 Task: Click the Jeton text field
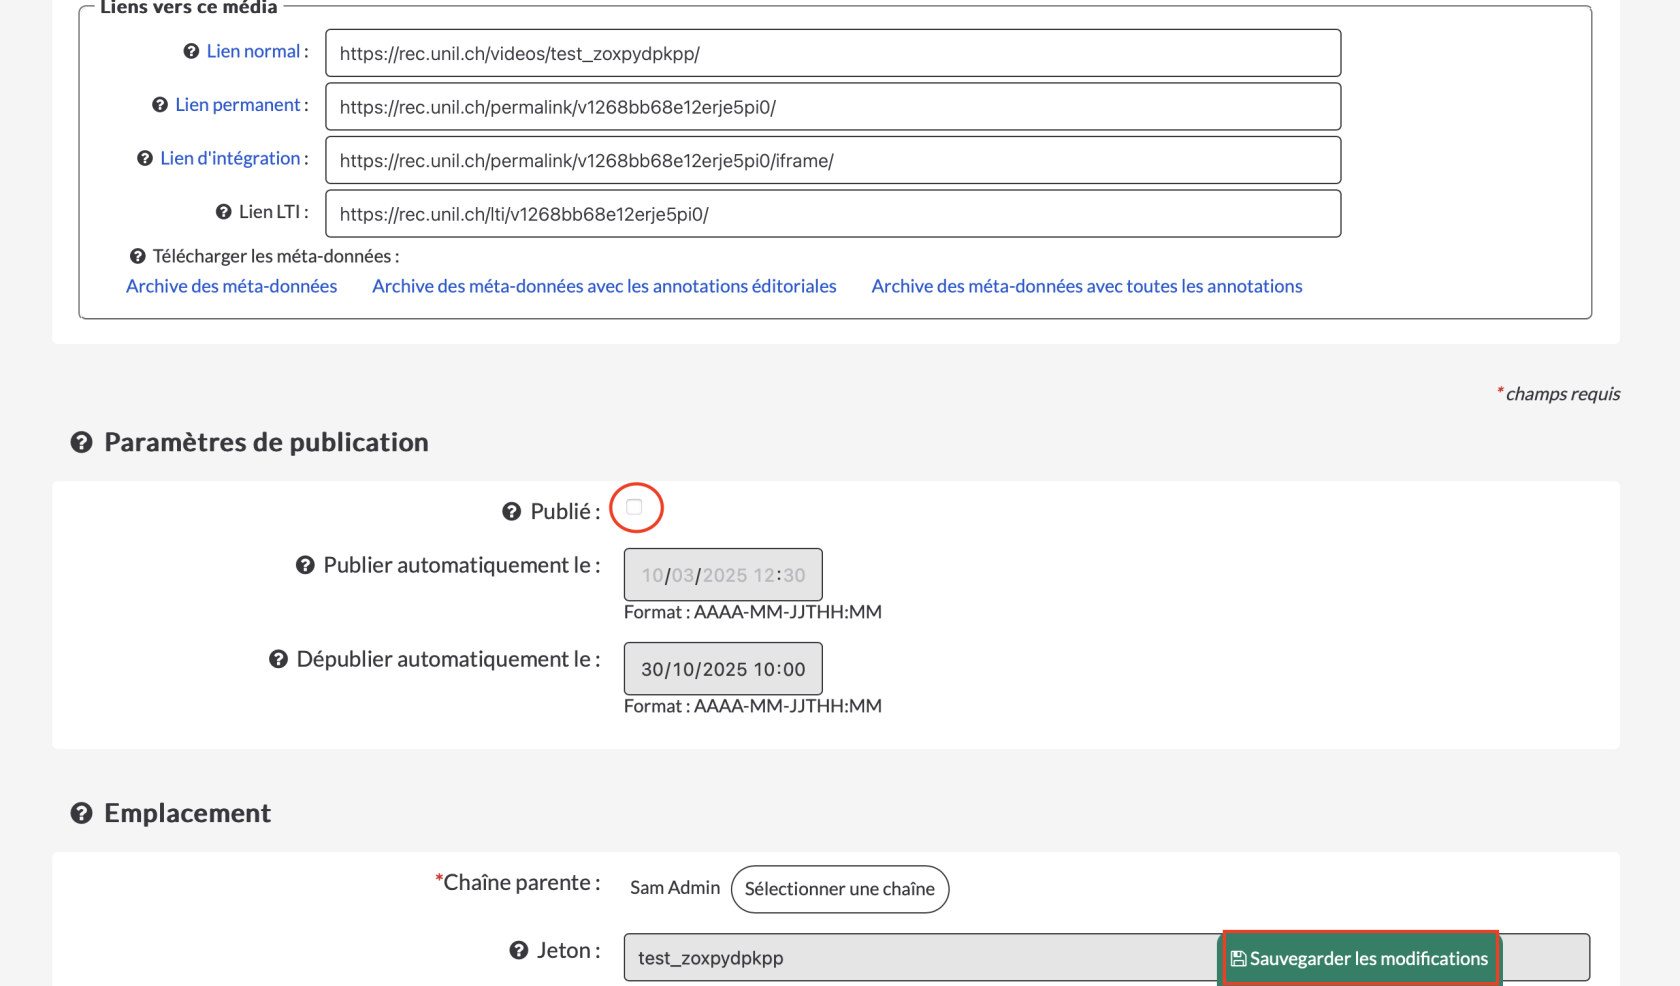pos(900,958)
